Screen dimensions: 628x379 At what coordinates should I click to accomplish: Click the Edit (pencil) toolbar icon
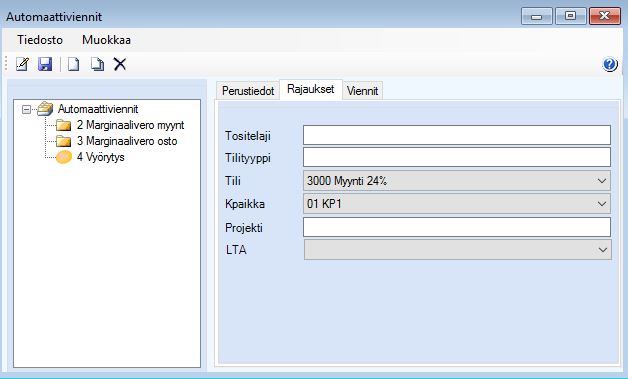22,64
